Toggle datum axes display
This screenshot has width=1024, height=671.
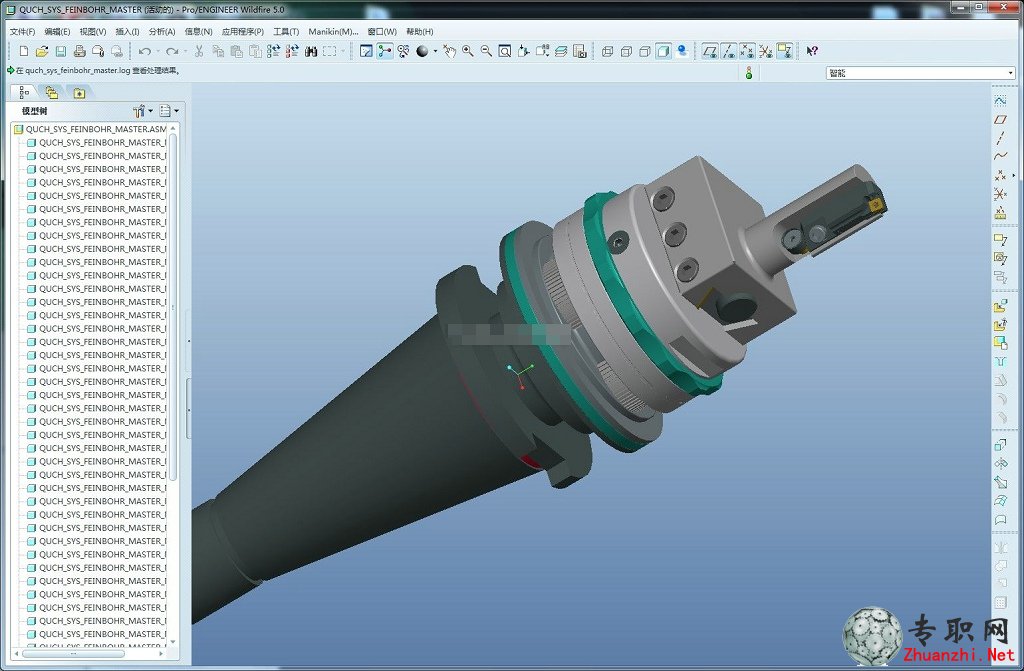(x=729, y=51)
